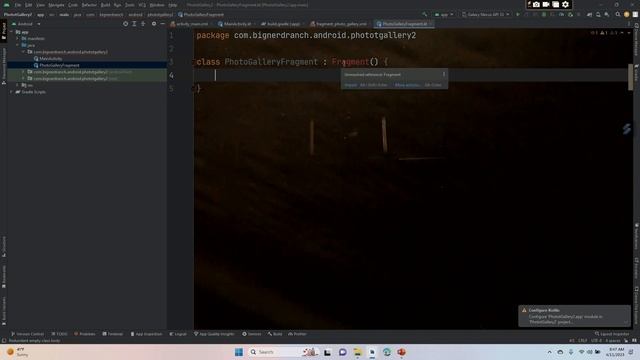Open the TODO tool window
640x360 pixels.
(59, 334)
